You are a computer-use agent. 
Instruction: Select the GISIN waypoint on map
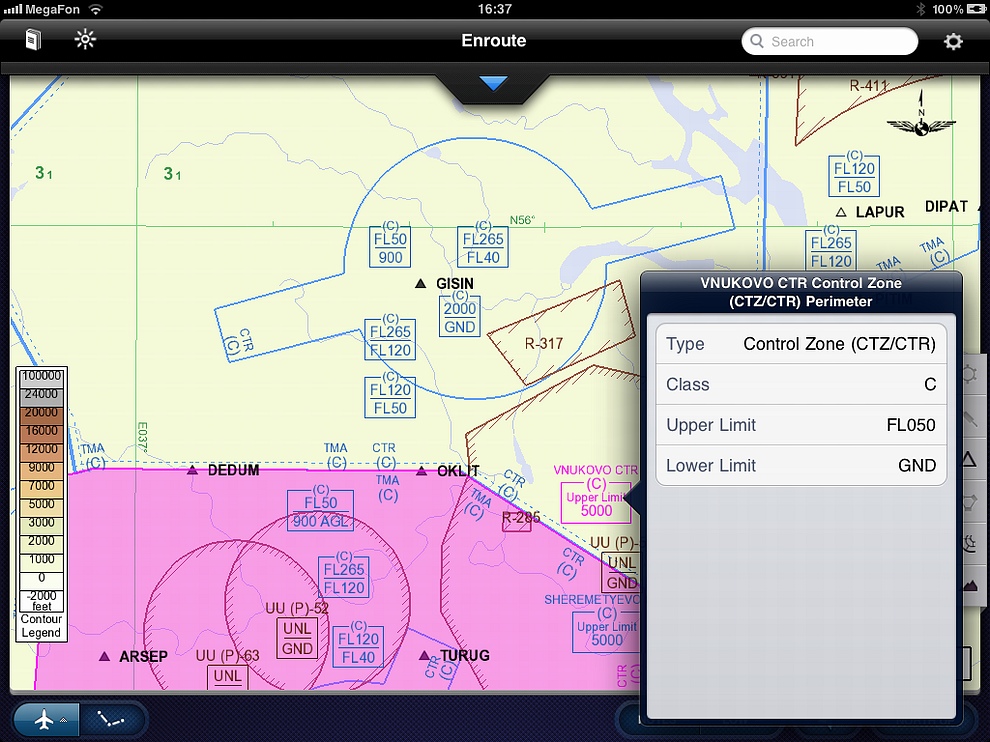pyautogui.click(x=422, y=284)
